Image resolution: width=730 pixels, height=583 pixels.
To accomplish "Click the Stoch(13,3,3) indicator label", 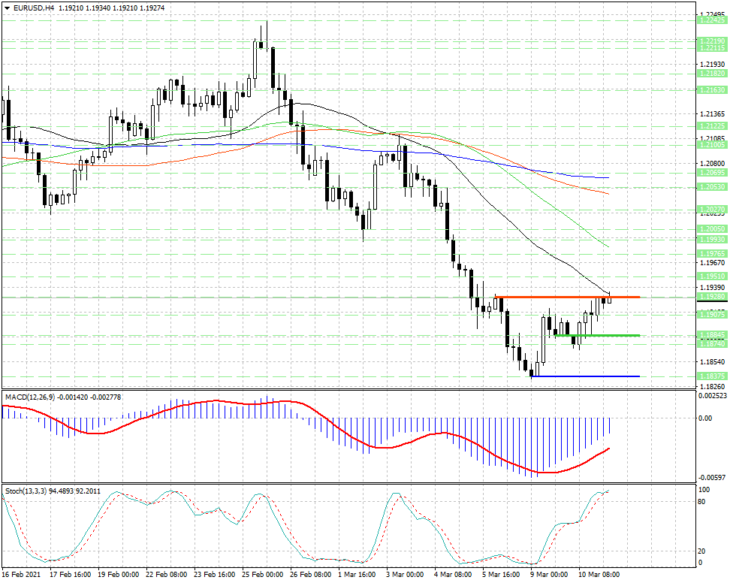I will click(x=26, y=491).
